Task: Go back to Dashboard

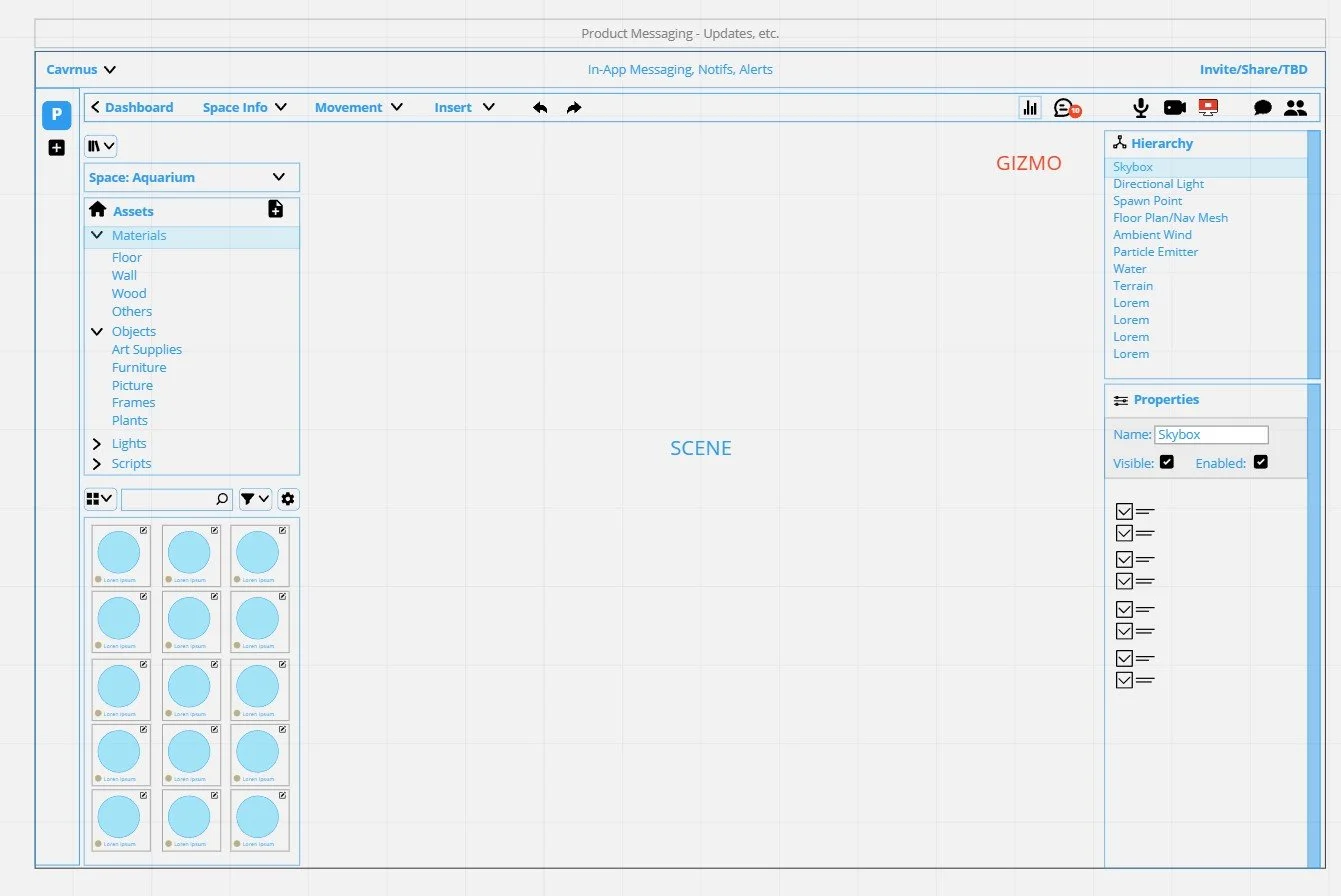Action: tap(132, 107)
